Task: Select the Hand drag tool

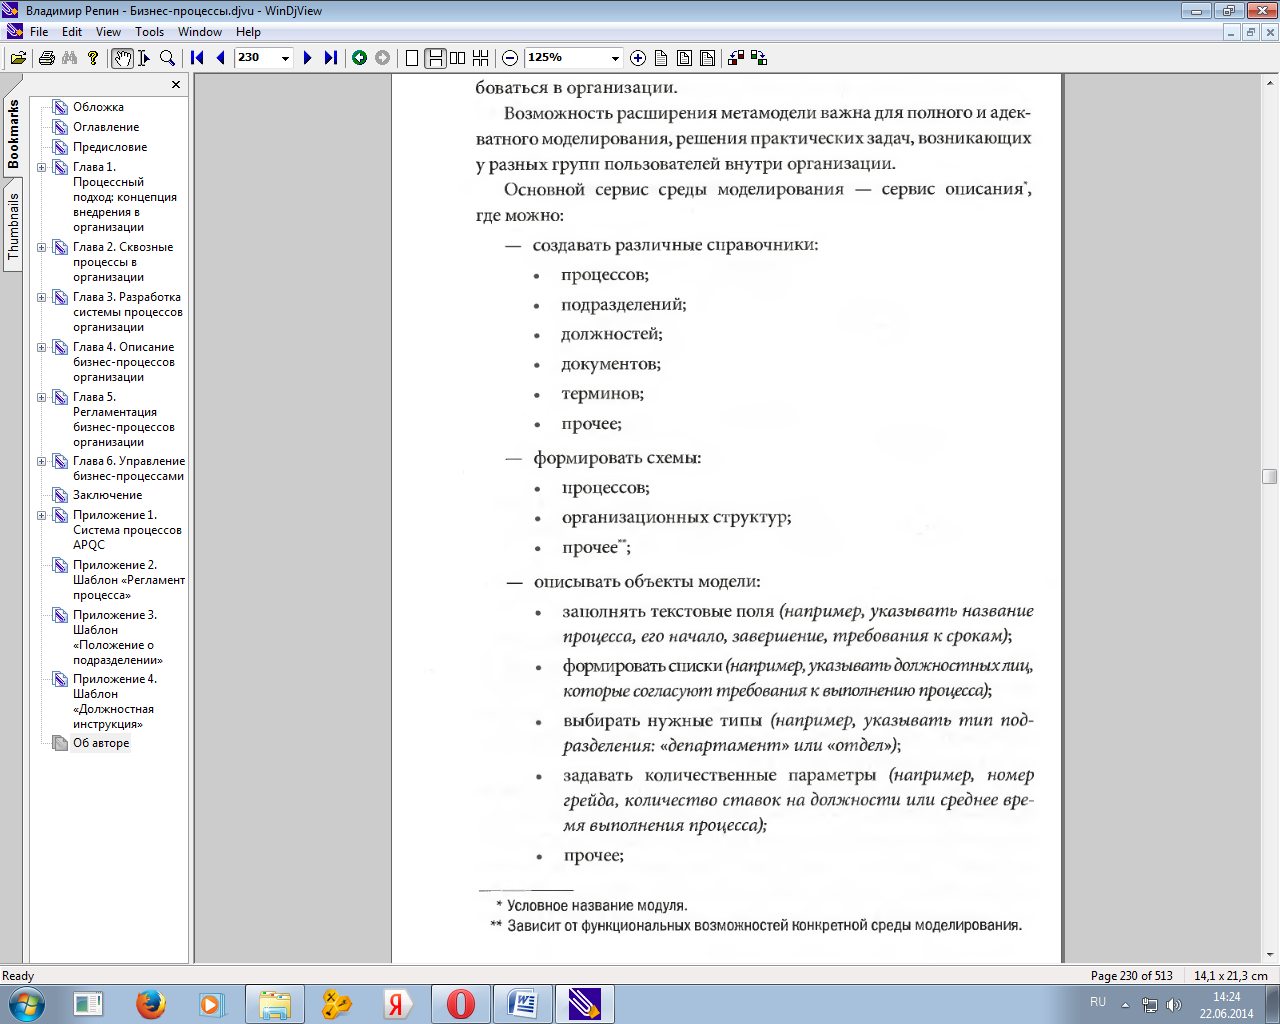Action: click(122, 58)
